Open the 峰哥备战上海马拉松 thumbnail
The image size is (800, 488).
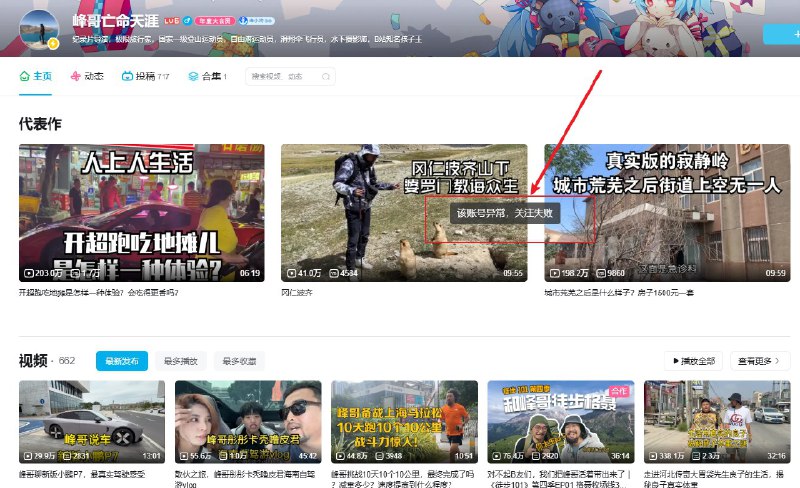405,422
